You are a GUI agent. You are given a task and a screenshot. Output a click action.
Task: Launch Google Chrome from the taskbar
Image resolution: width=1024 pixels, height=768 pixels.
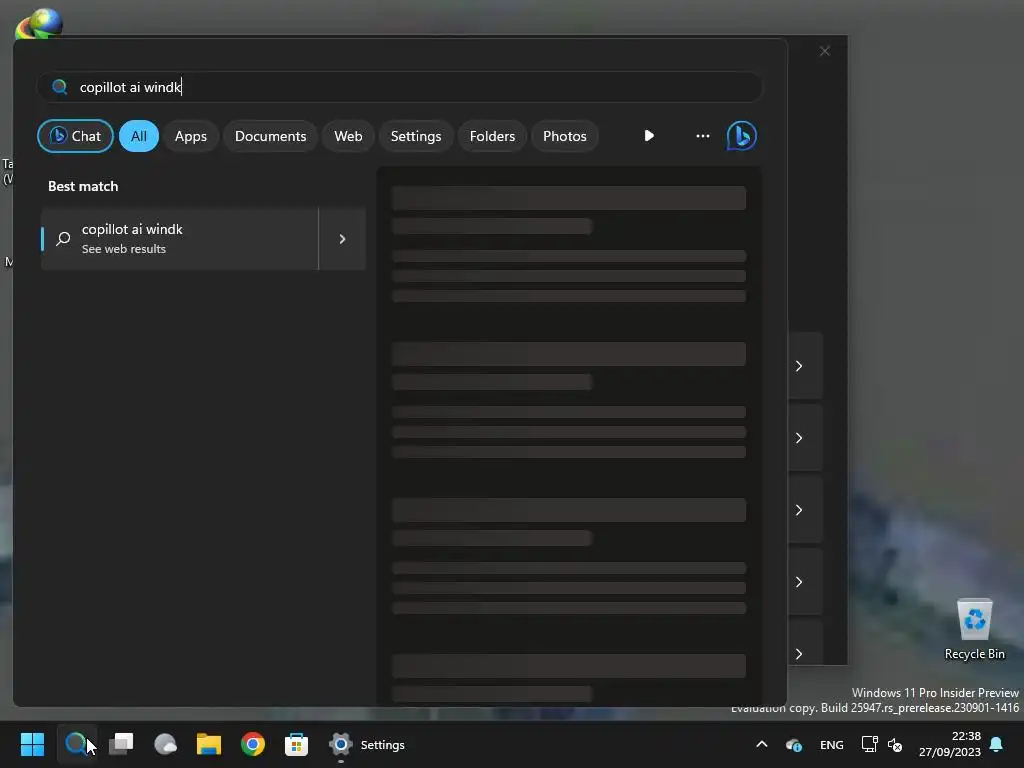(x=253, y=744)
